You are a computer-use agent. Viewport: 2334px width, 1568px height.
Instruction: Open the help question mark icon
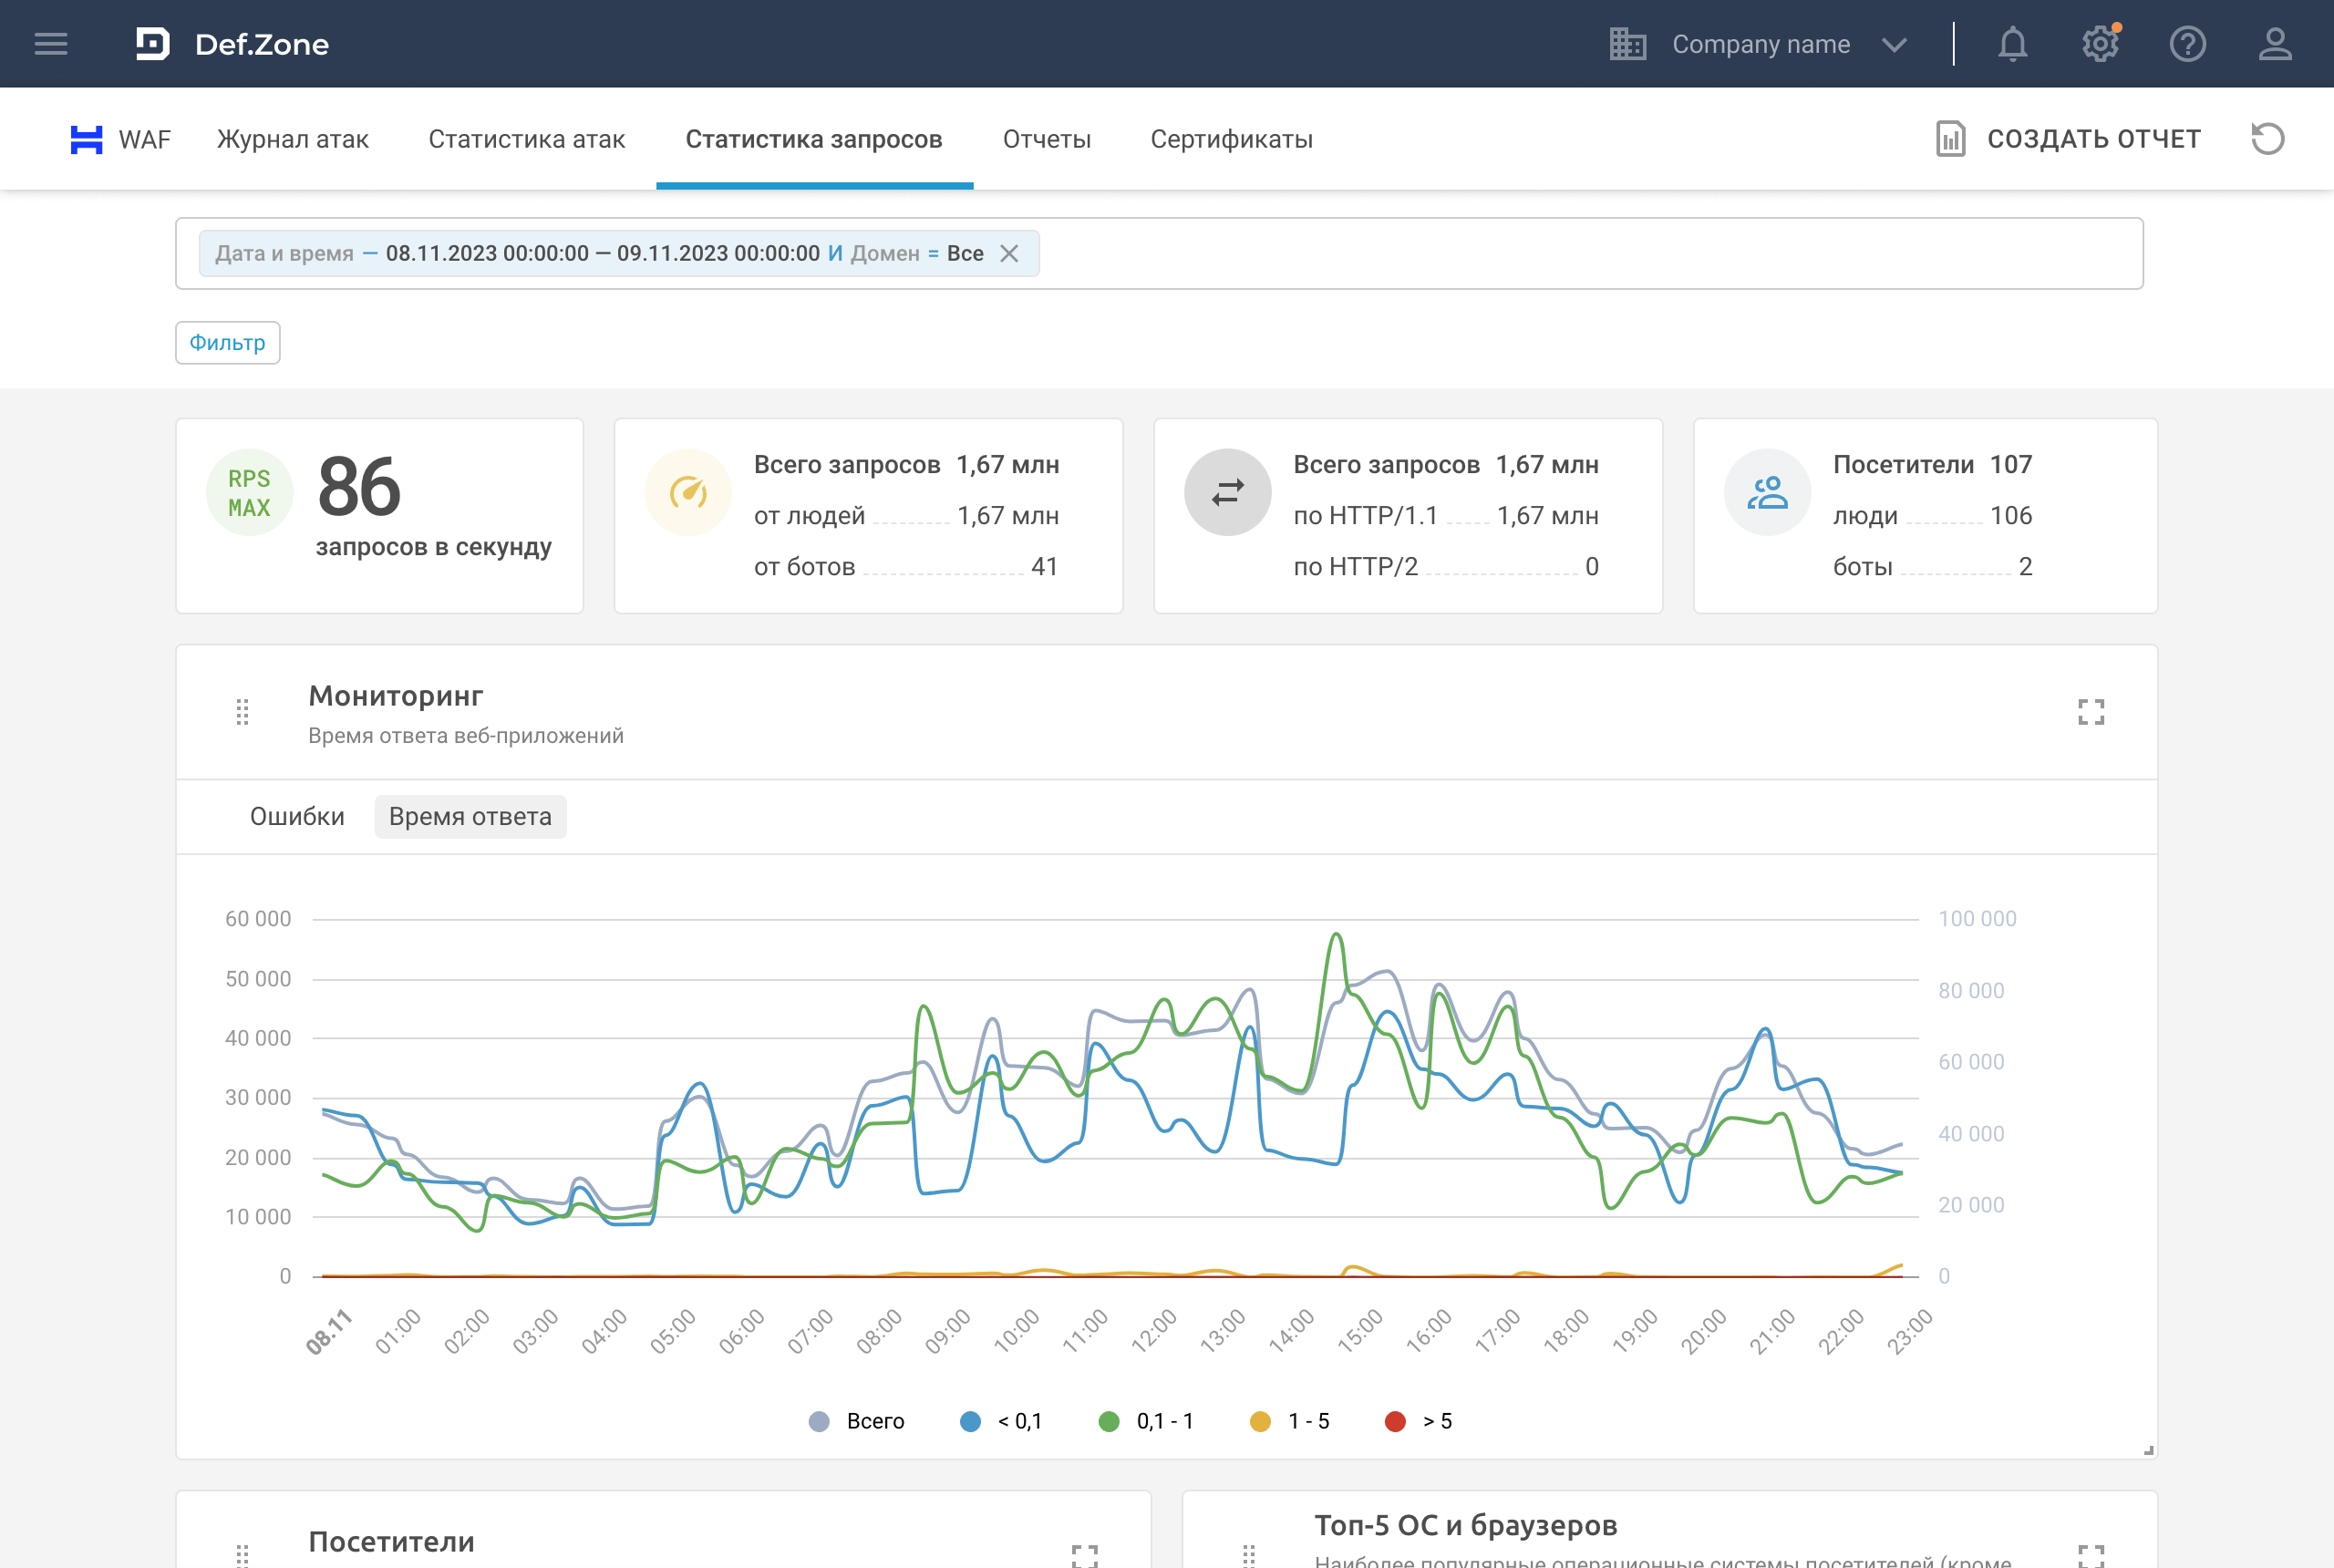point(2187,44)
